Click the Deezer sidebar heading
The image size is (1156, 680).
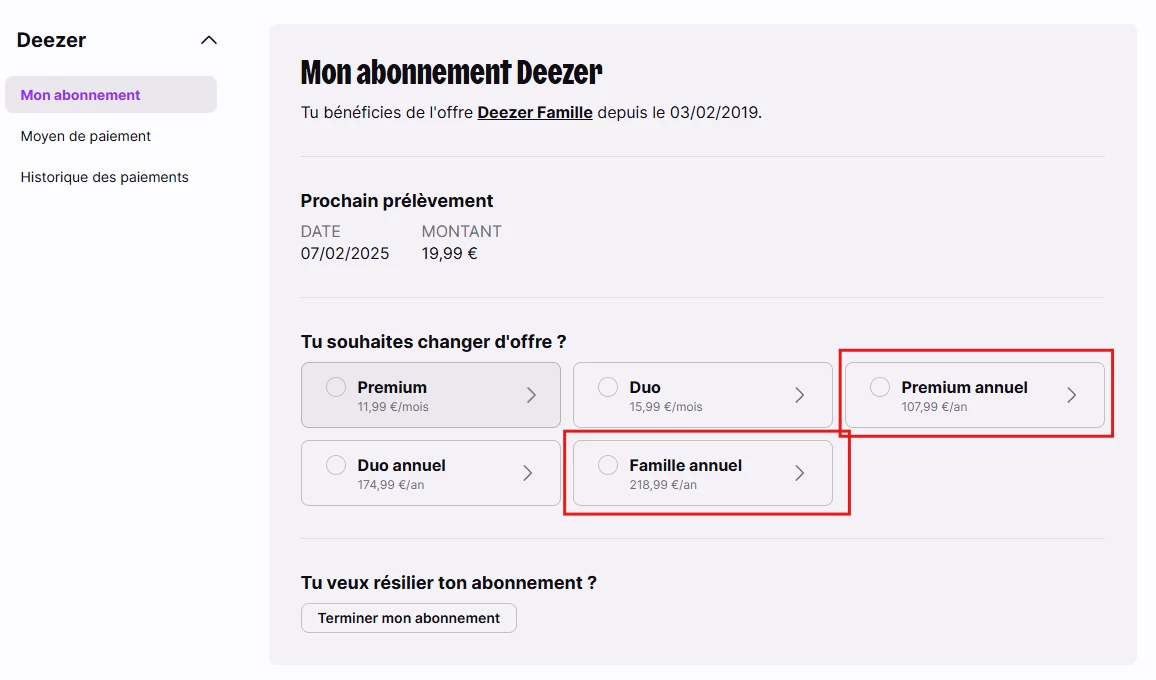click(52, 41)
